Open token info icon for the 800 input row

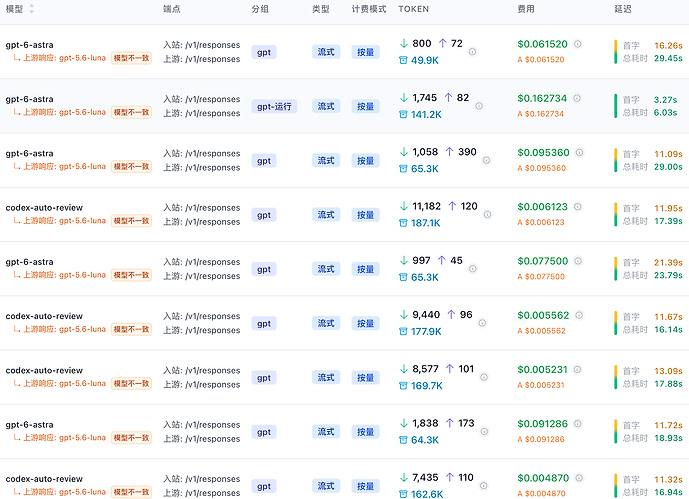click(472, 52)
